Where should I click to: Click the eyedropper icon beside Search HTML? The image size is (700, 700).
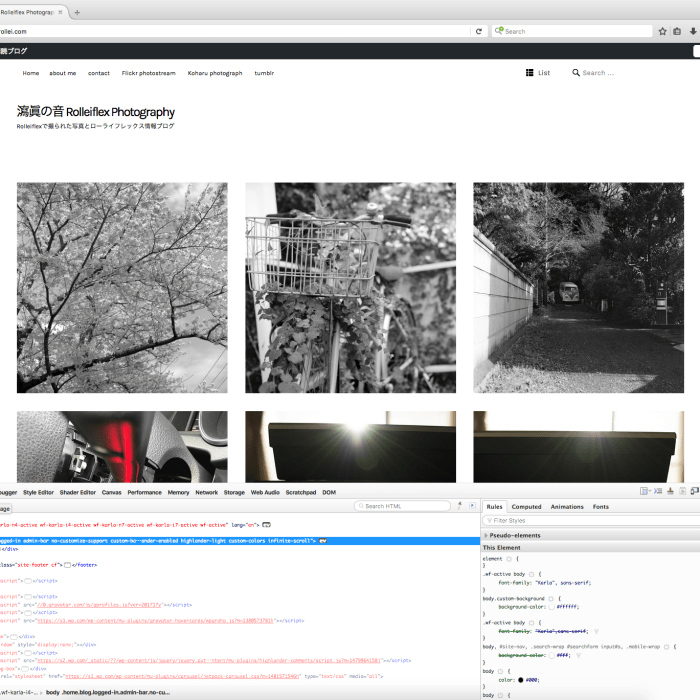point(459,506)
